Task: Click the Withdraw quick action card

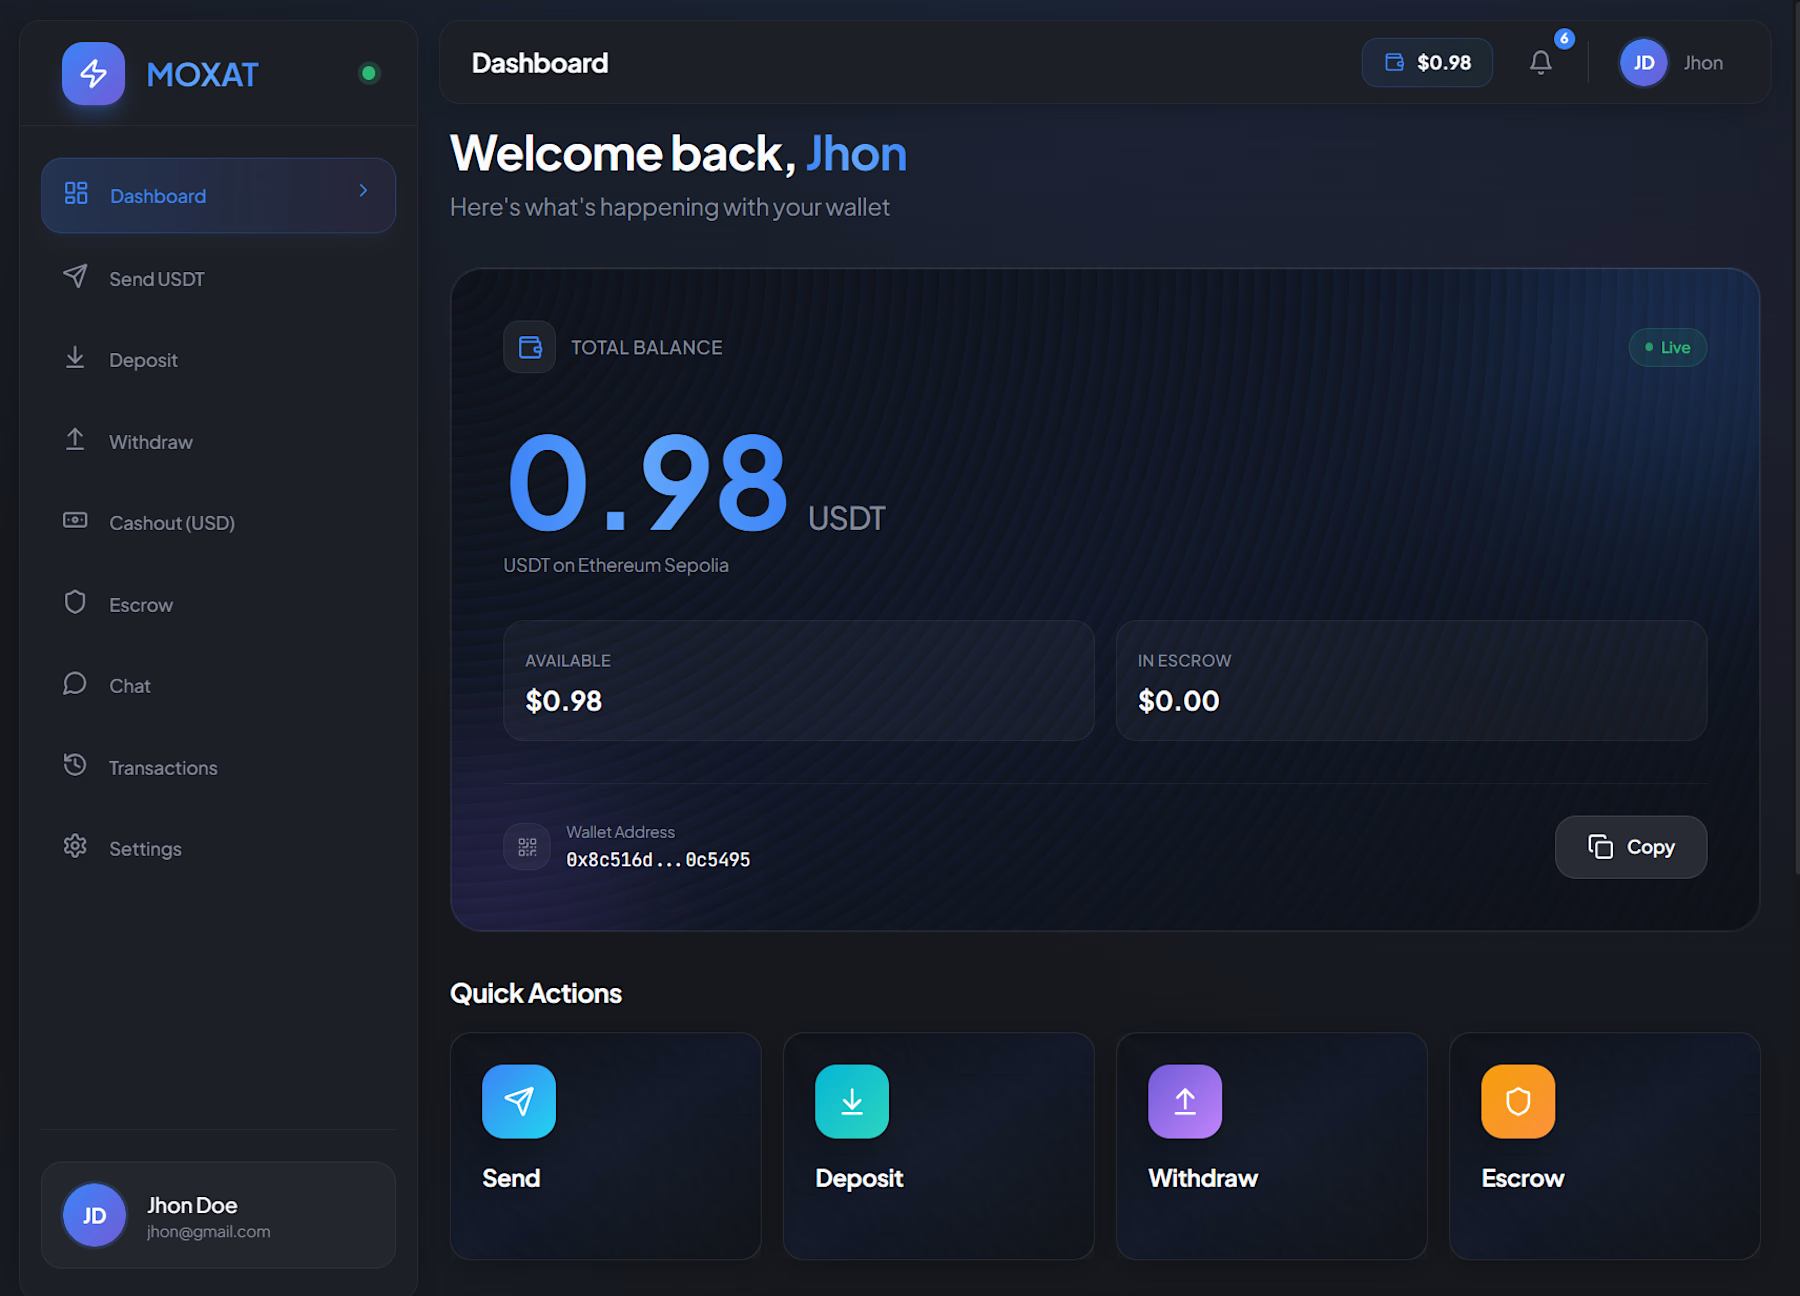Action: tap(1272, 1146)
